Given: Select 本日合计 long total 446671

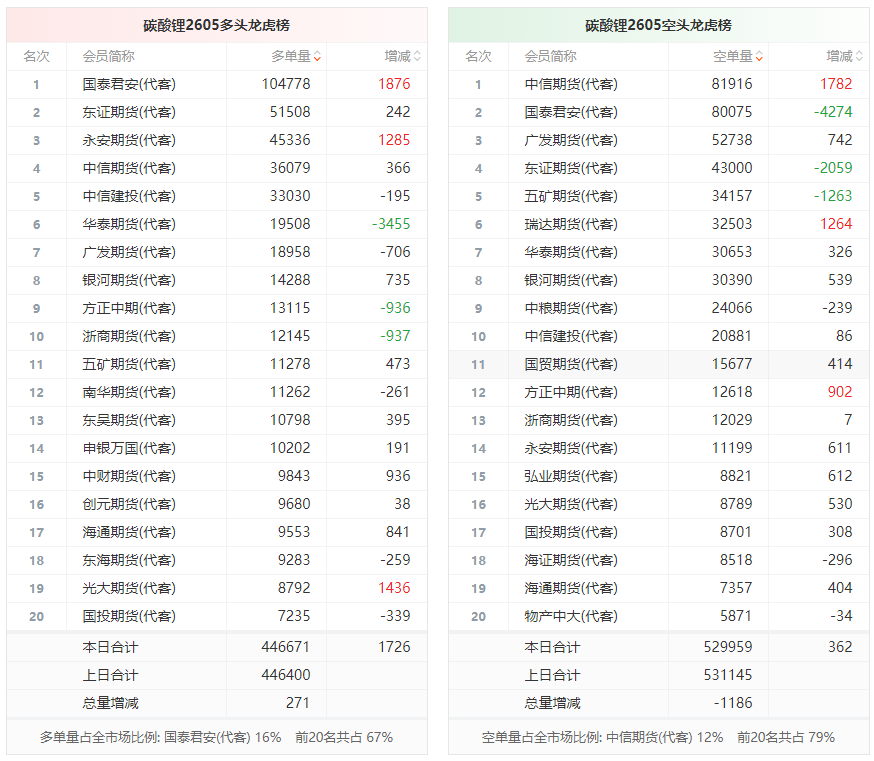Looking at the screenshot, I should click(285, 647).
